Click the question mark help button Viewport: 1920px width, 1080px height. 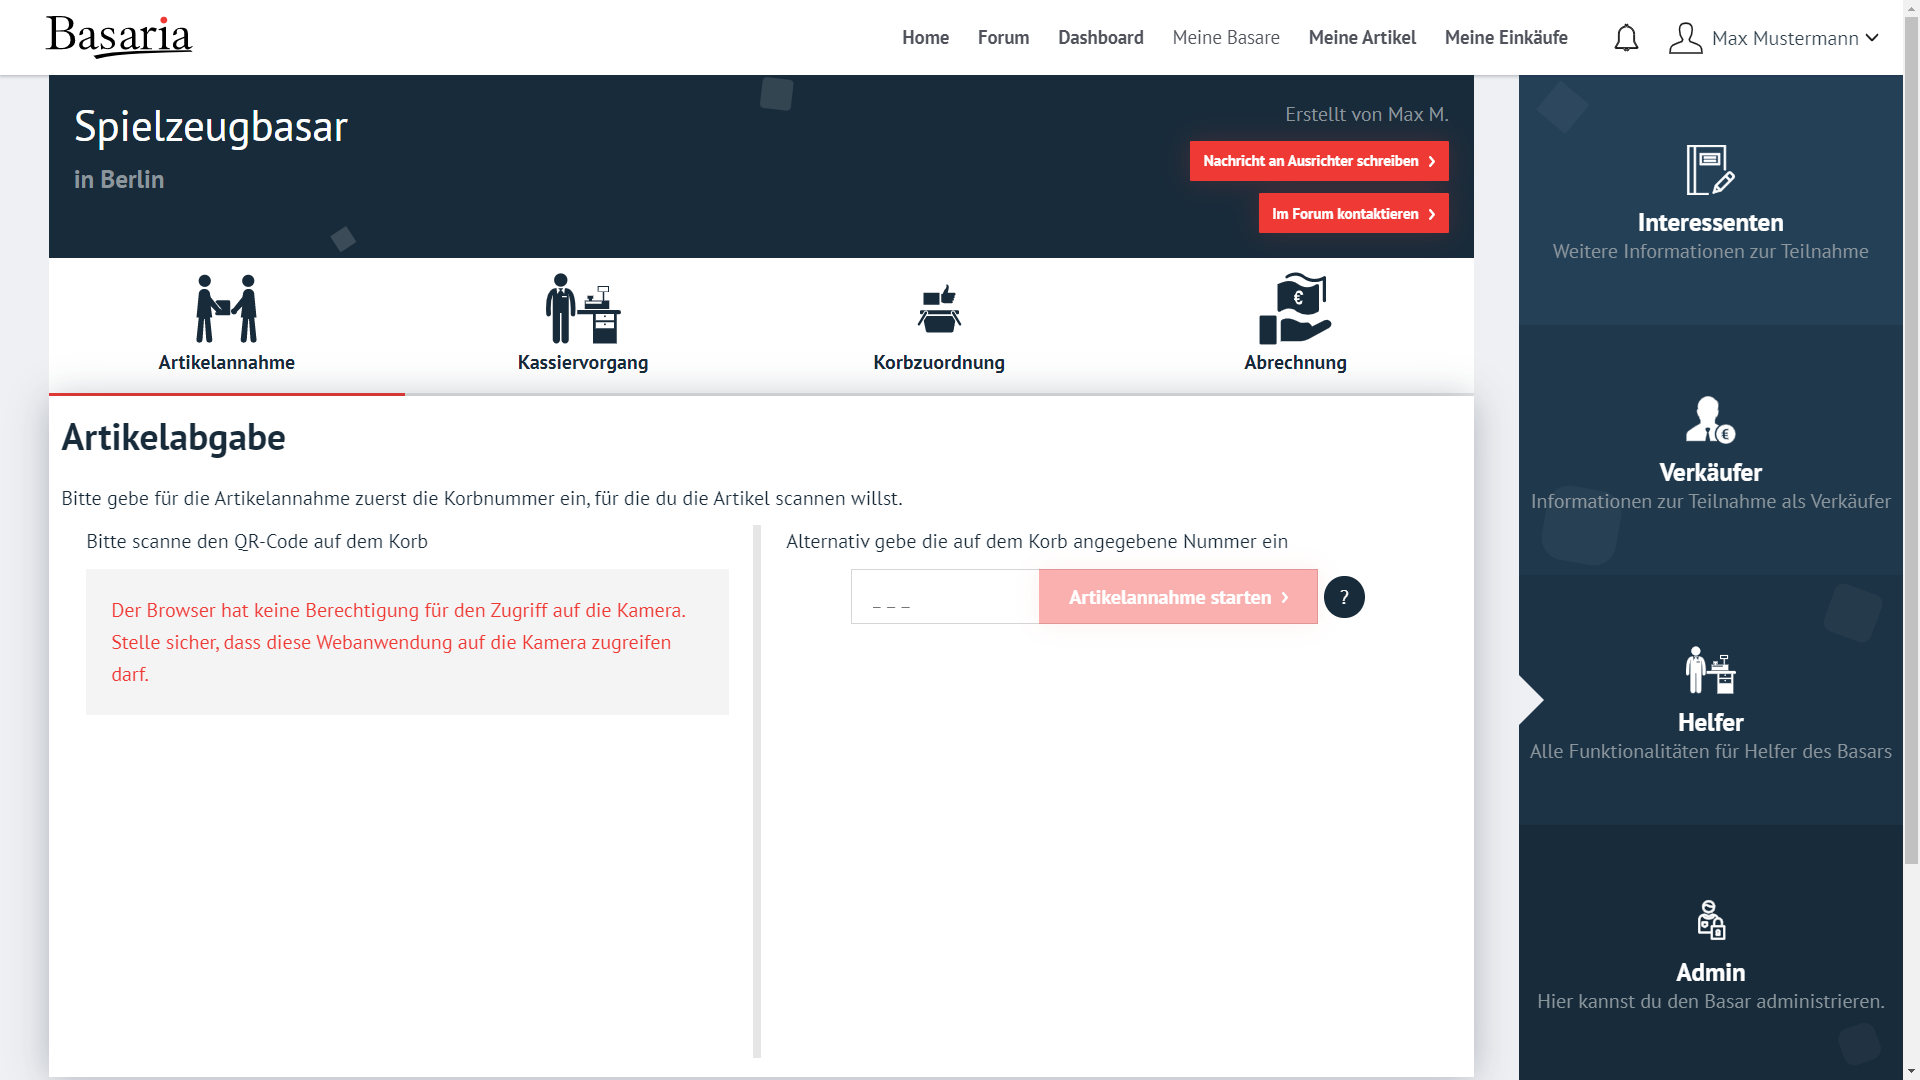1344,597
